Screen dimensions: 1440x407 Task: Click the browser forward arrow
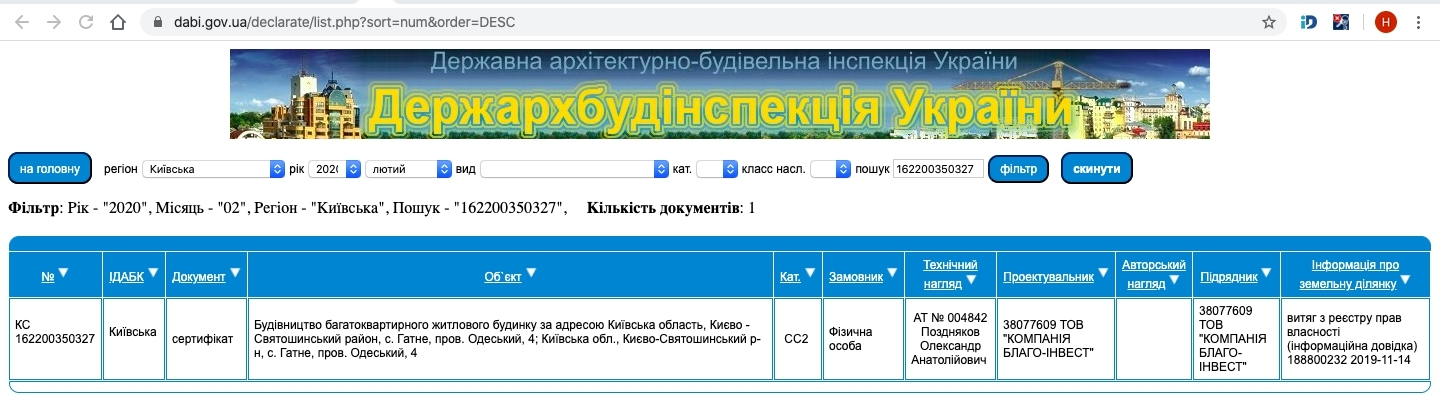[54, 21]
